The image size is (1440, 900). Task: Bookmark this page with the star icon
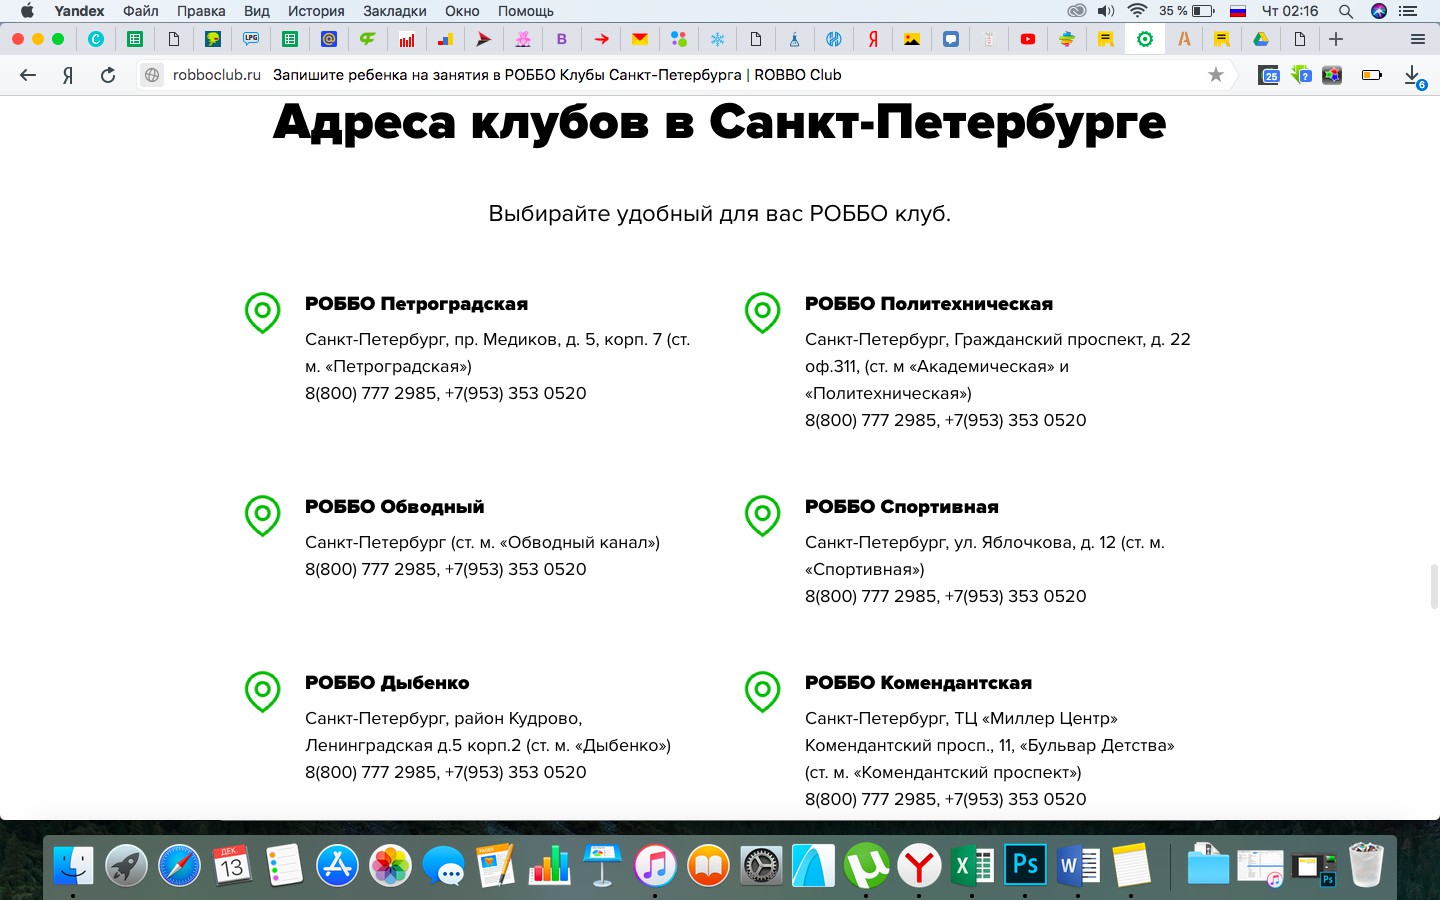click(x=1216, y=75)
